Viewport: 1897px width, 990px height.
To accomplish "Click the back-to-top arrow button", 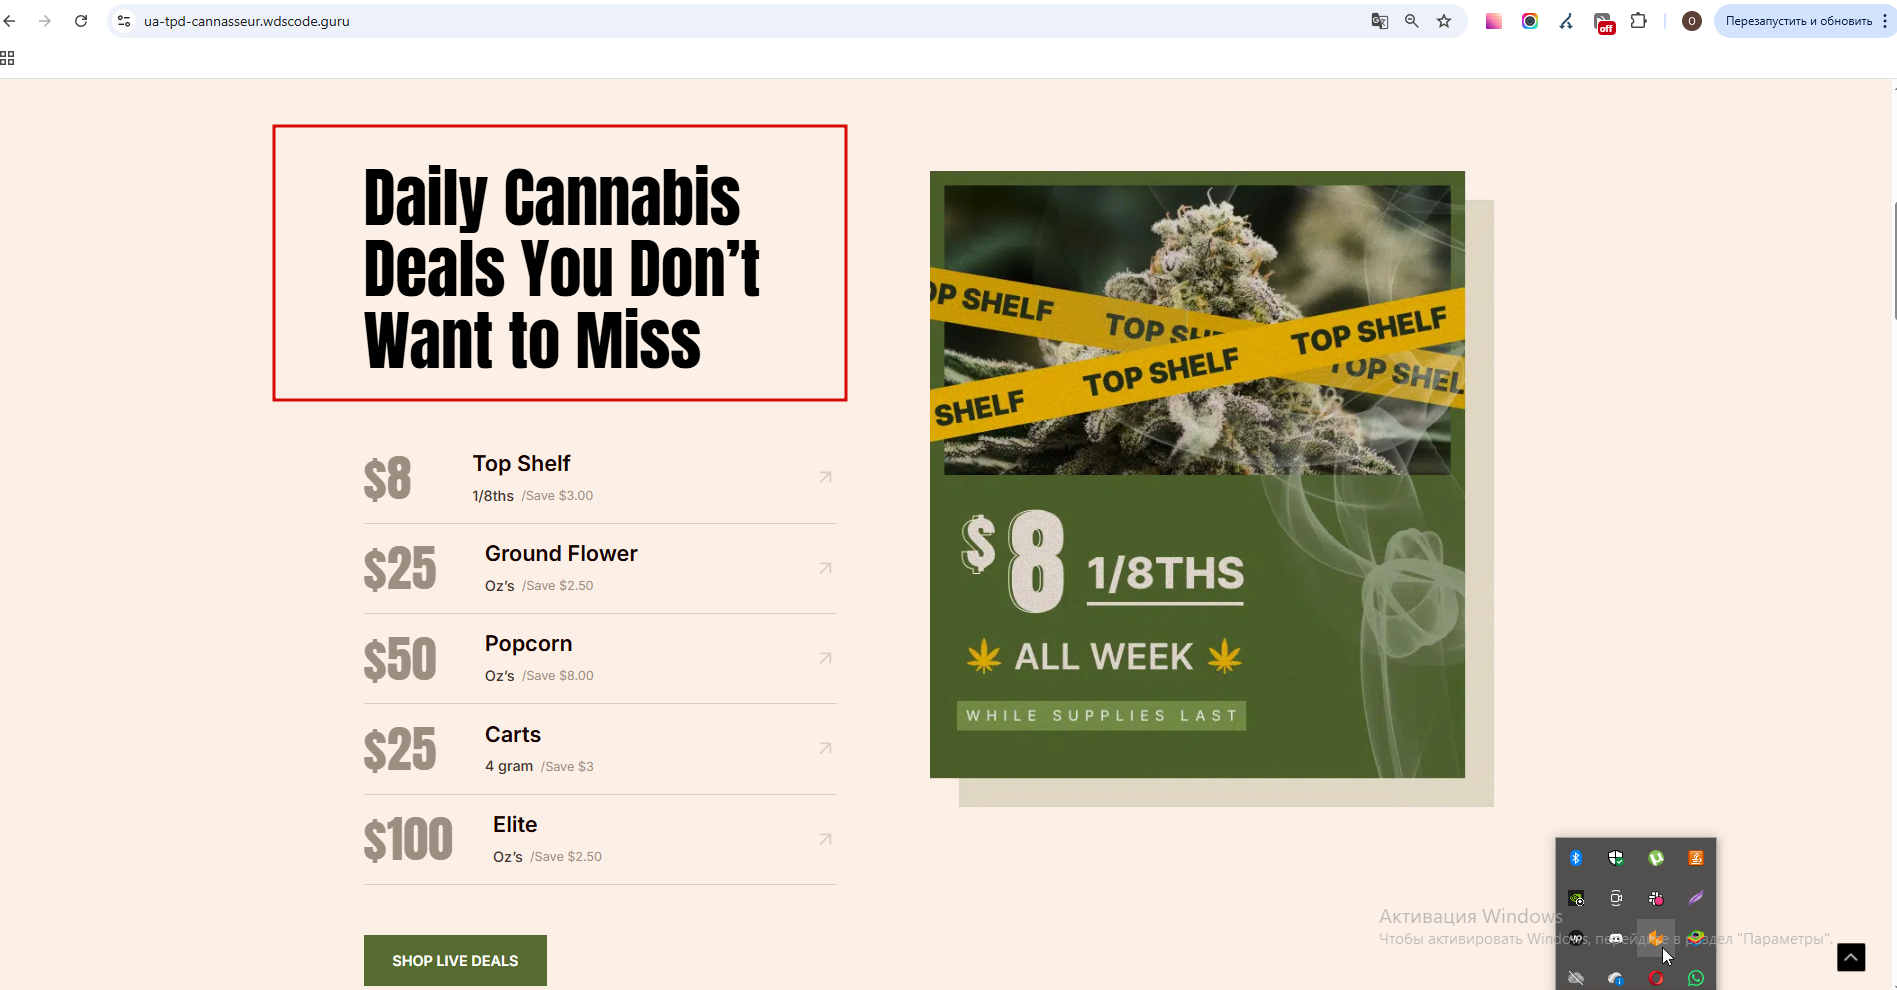I will coord(1851,957).
